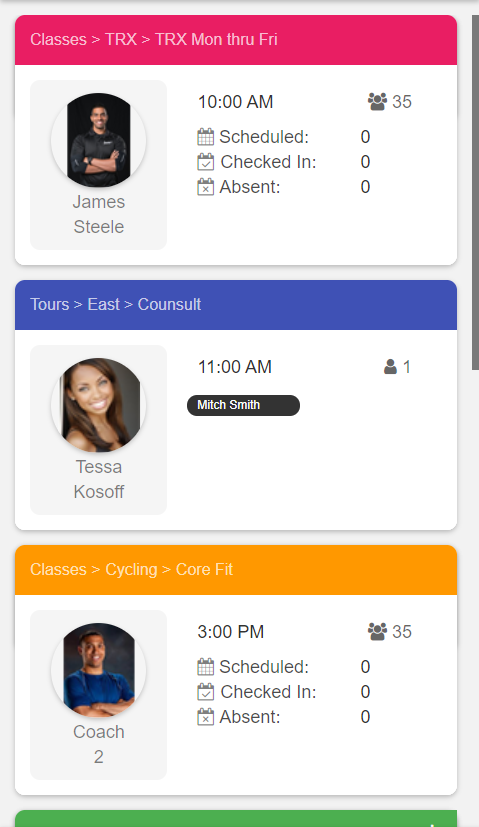Click Checked In icon in TRX card
Screen dimensions: 479x827
point(206,162)
